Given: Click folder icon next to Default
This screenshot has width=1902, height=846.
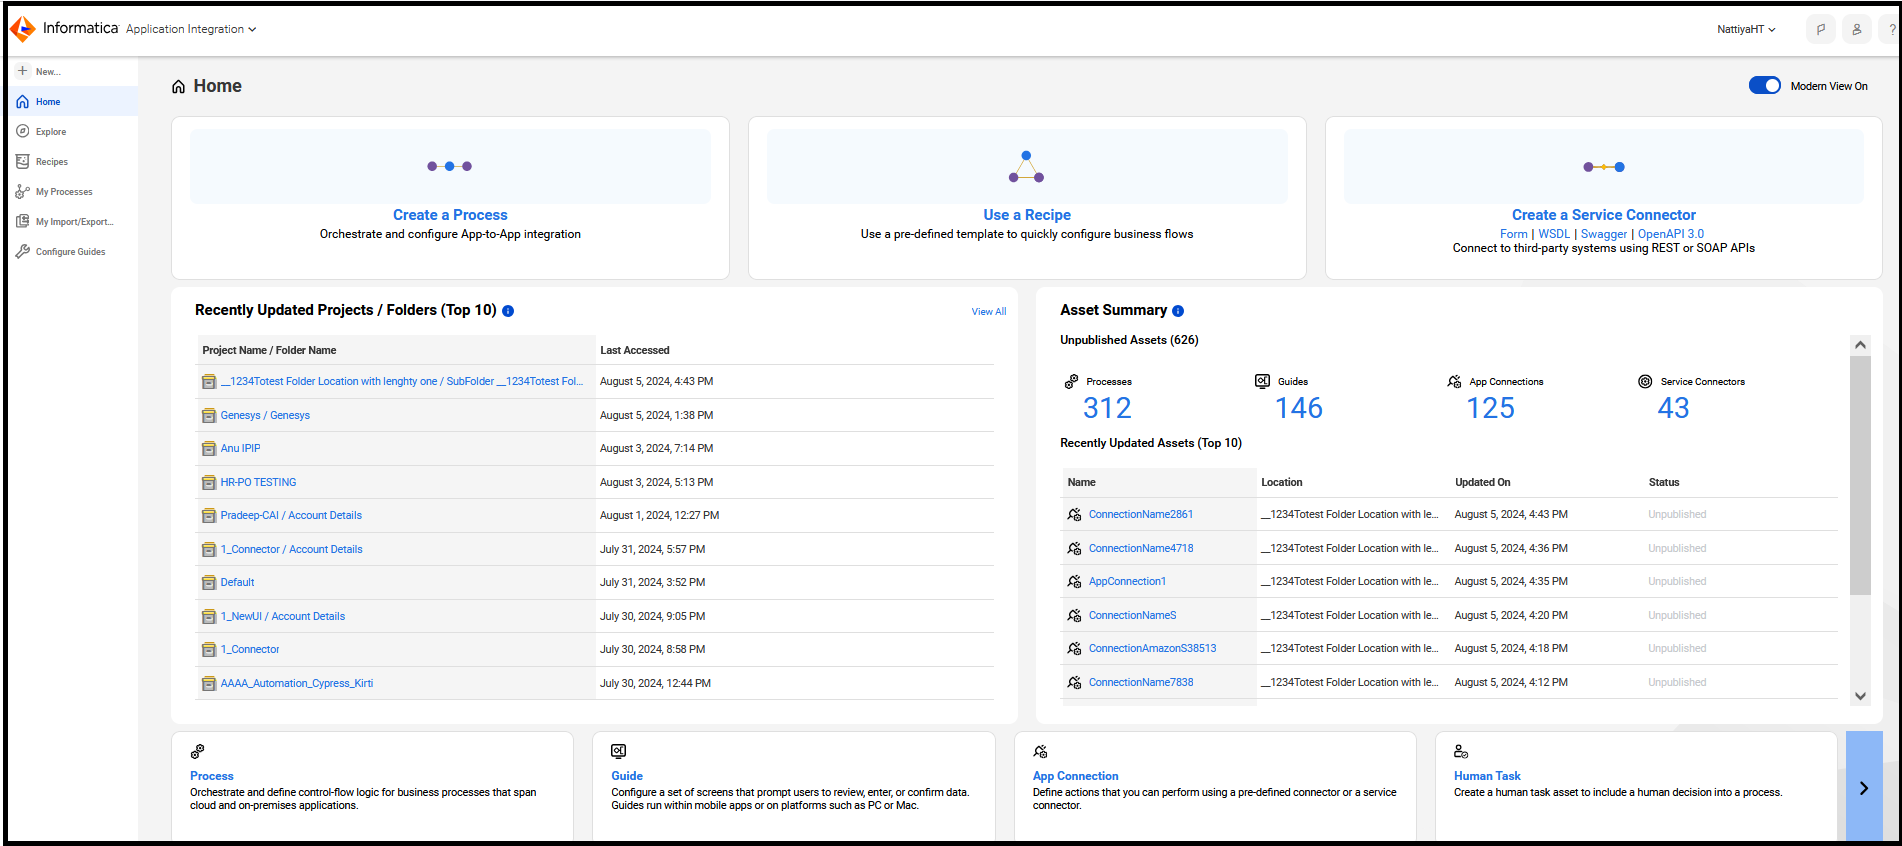Looking at the screenshot, I should [x=209, y=583].
